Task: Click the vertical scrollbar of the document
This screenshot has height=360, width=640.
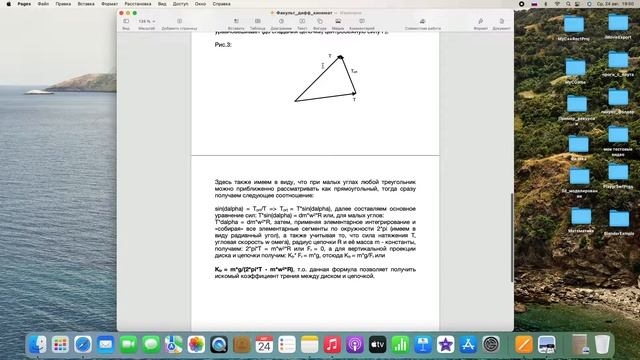Action: click(x=512, y=237)
